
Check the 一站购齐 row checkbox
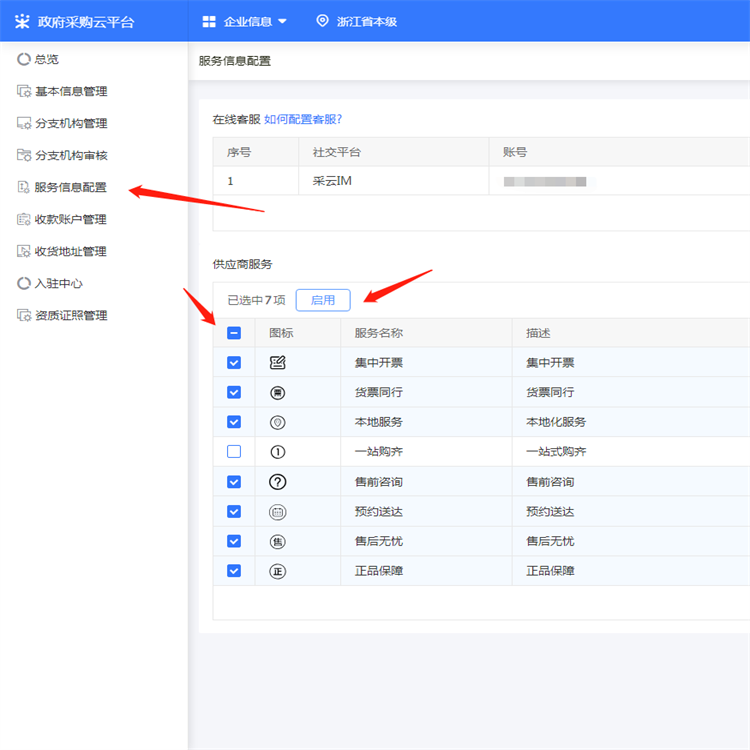point(234,452)
